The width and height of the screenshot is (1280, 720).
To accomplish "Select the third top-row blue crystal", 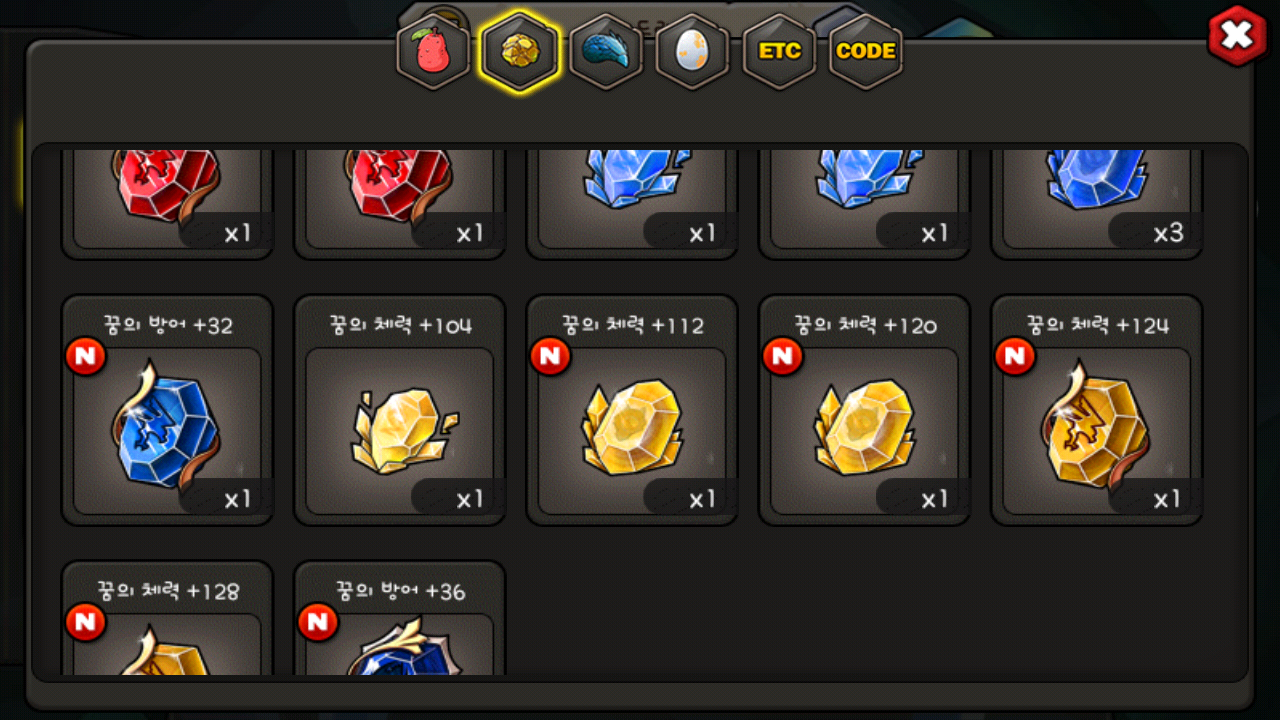I will pyautogui.click(x=632, y=204).
